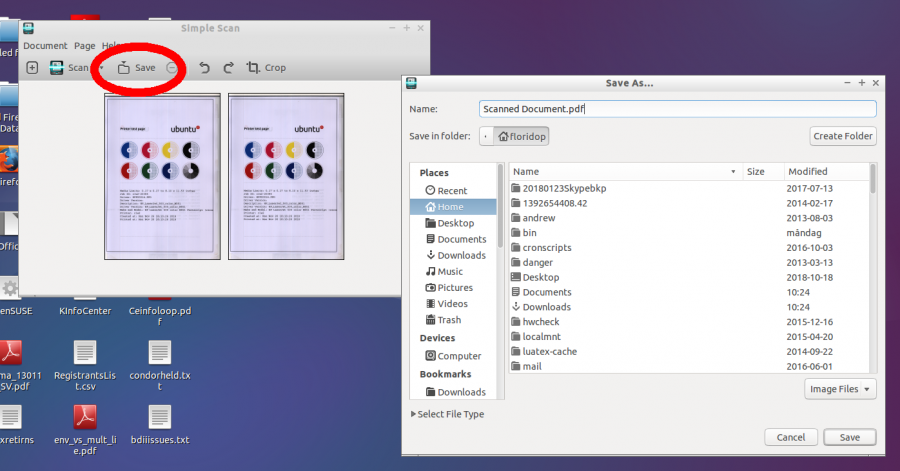The width and height of the screenshot is (900, 471).
Task: Activate the Crop tool
Action: 266,68
